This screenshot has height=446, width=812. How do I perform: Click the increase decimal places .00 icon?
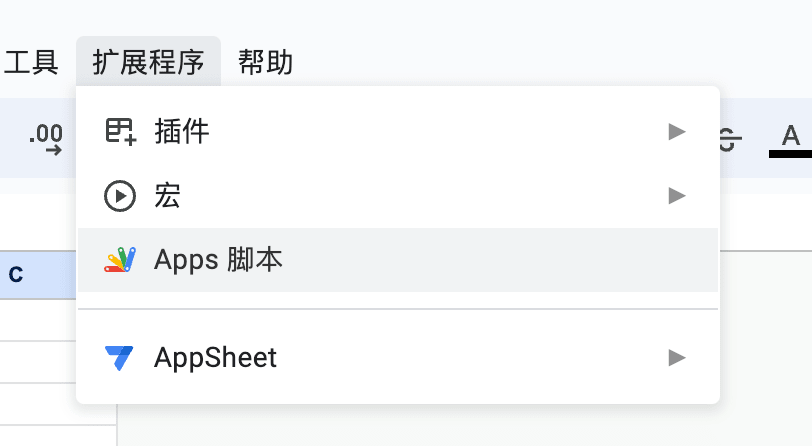click(46, 139)
